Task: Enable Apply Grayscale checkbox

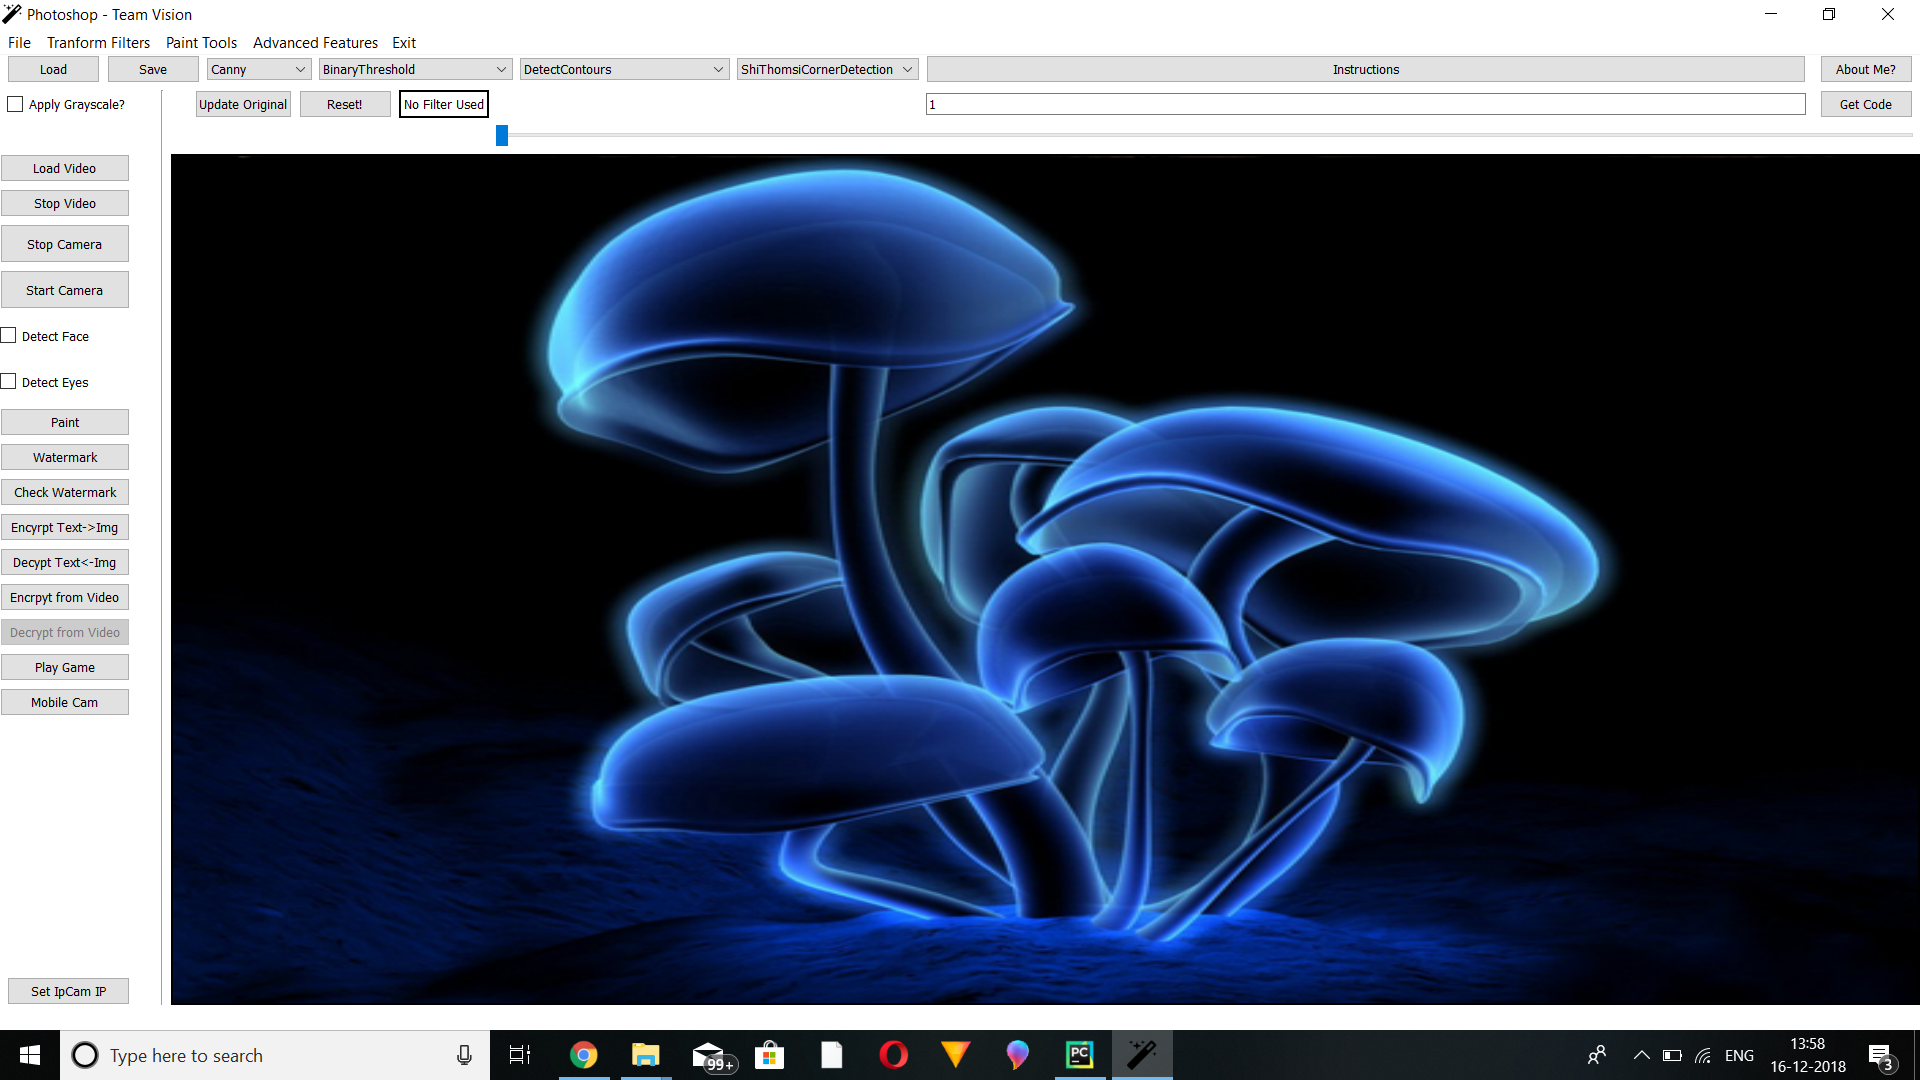Action: 15,104
